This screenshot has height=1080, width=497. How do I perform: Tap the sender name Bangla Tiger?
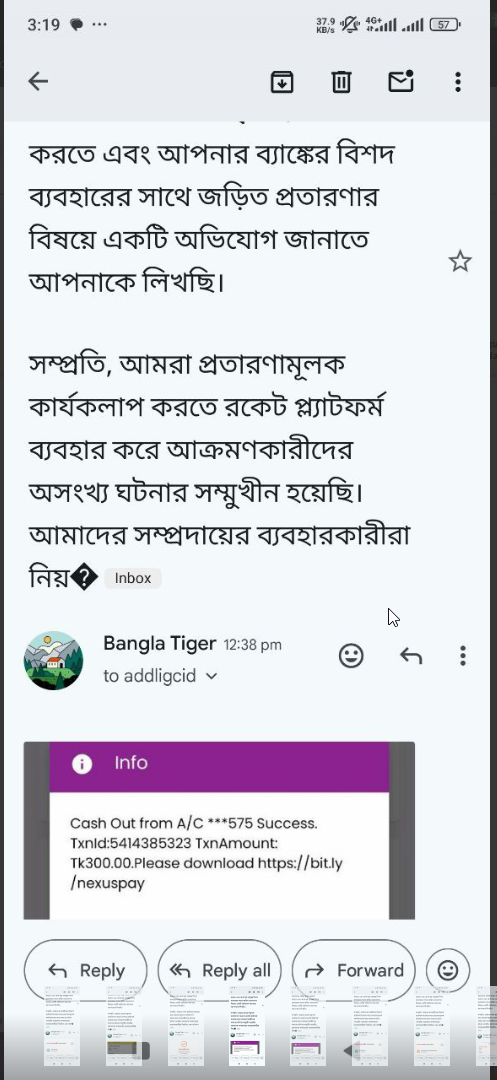tap(160, 643)
